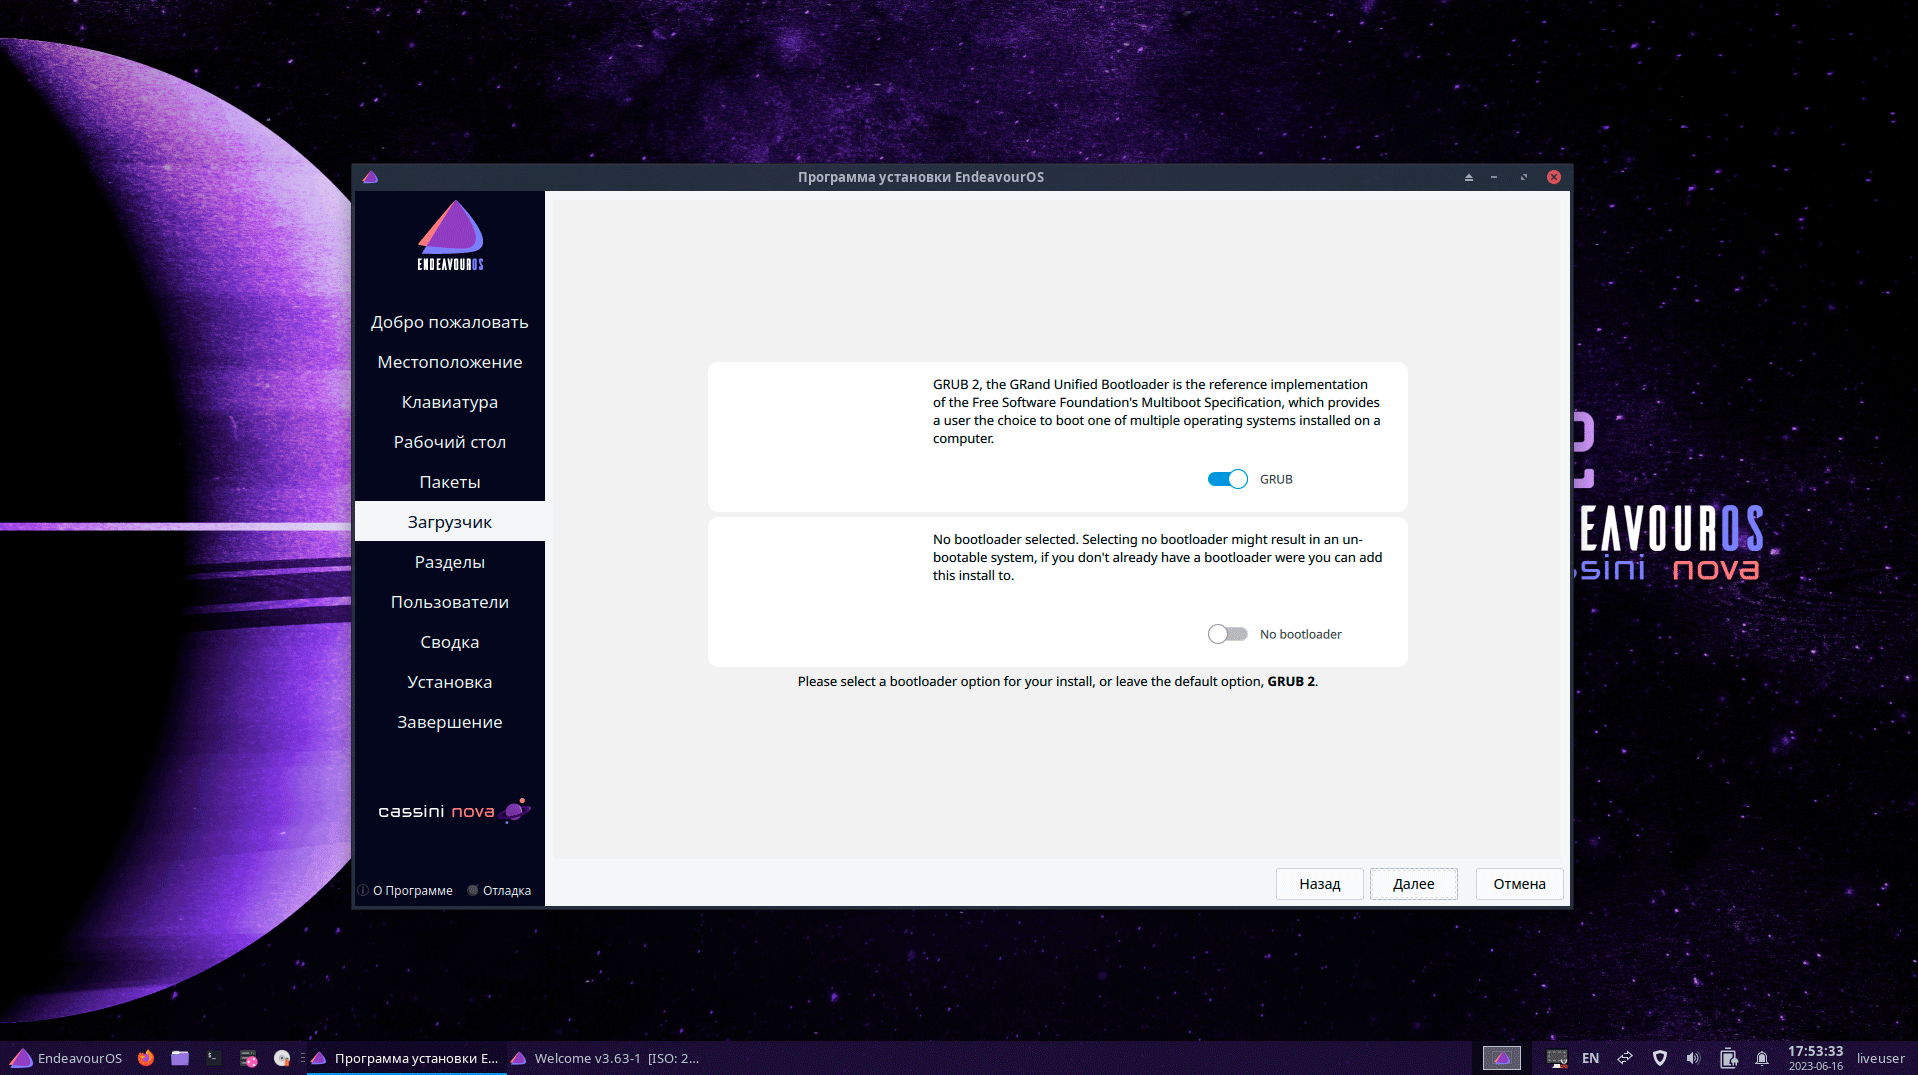Viewport: 1918px width, 1075px height.
Task: Switch to the Welcome v3.63-1 taskbar window
Action: pos(605,1058)
